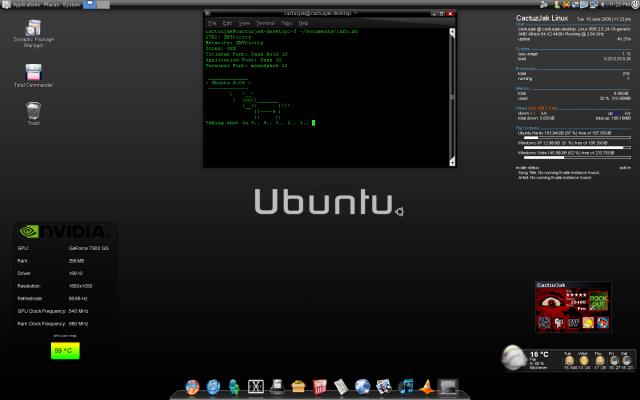The width and height of the screenshot is (640, 400).
Task: Click the Windows XP filesystem usage bar
Action: 577,147
